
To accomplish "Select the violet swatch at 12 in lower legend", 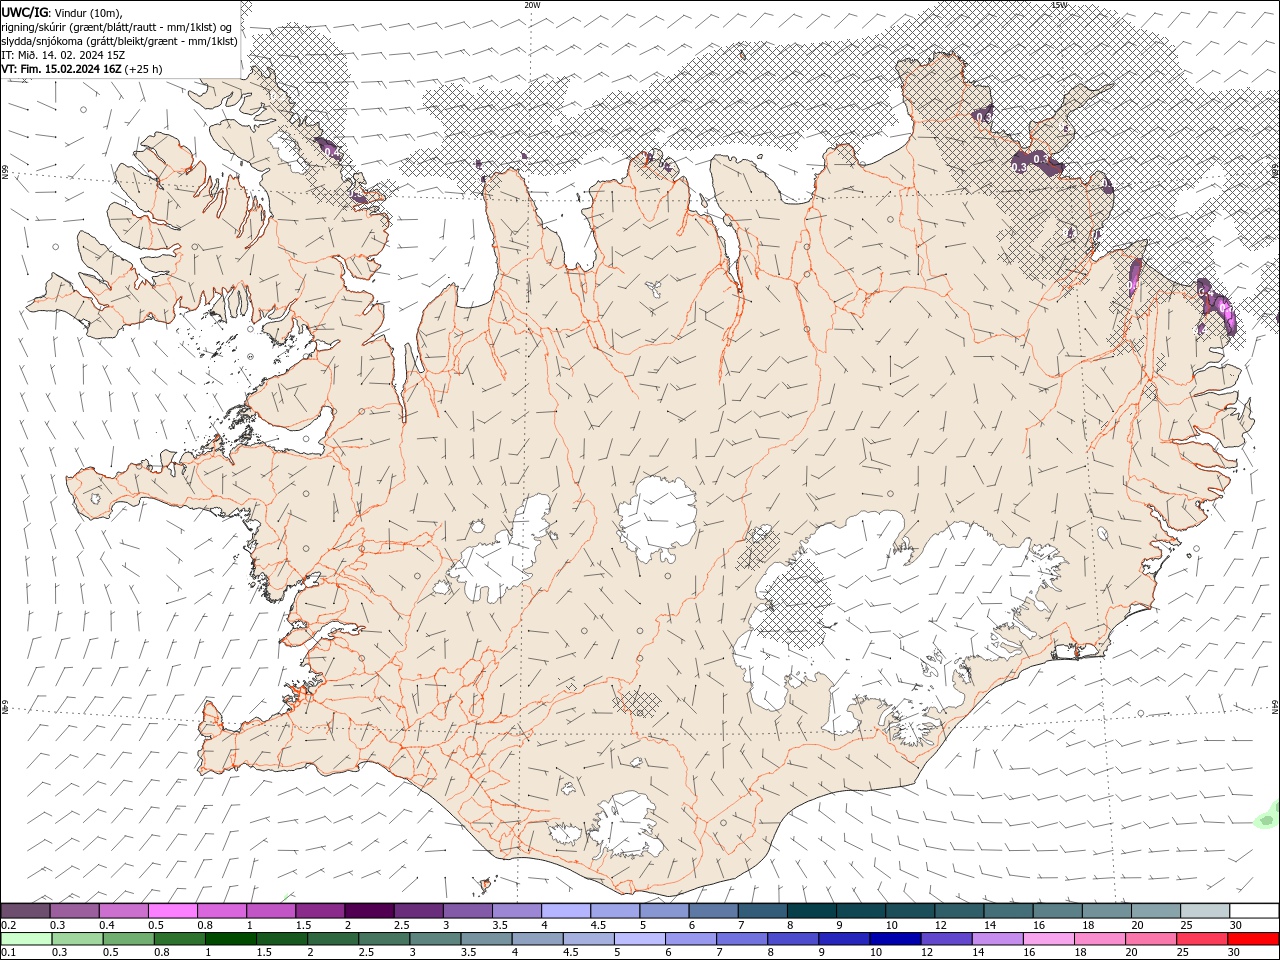I will [x=946, y=939].
